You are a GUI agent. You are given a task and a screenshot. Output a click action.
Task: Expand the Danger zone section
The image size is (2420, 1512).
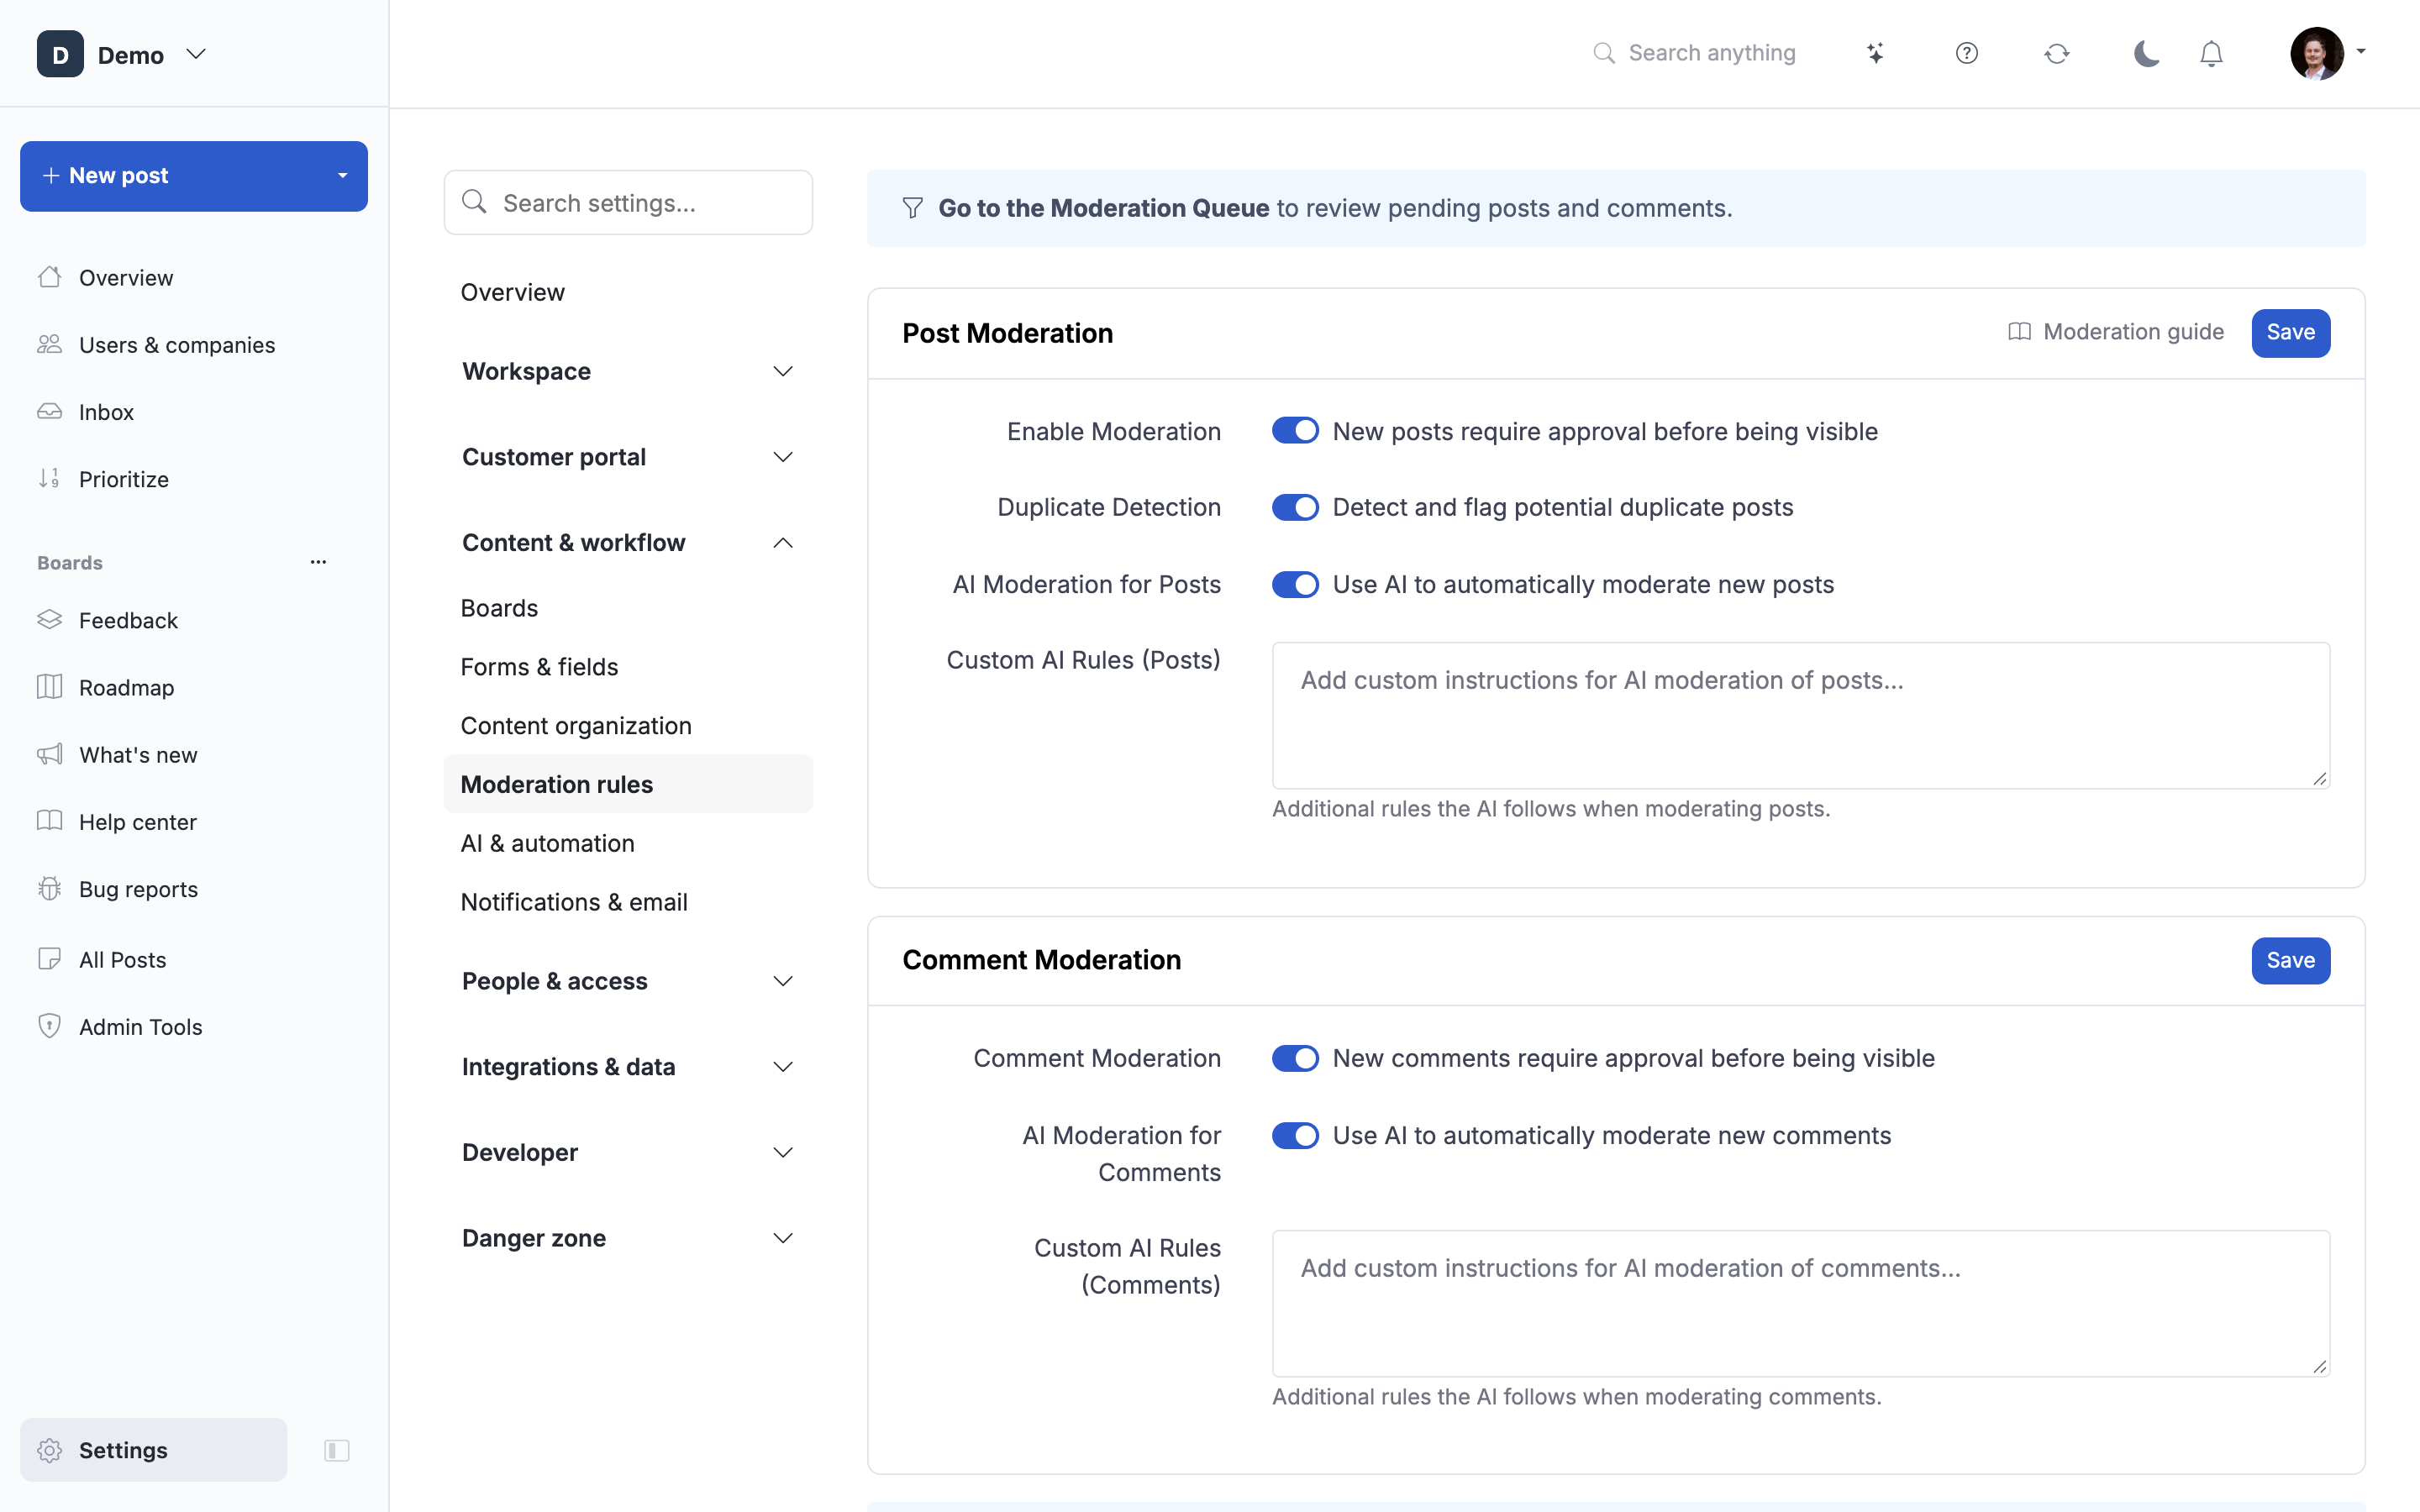(x=628, y=1238)
